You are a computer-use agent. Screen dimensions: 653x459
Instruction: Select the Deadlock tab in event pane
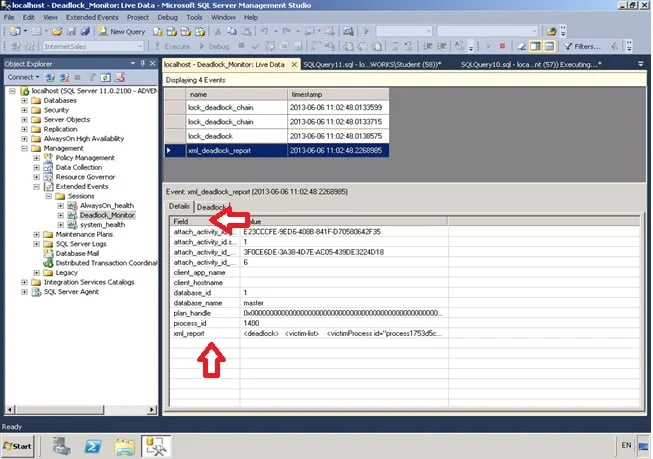[212, 207]
